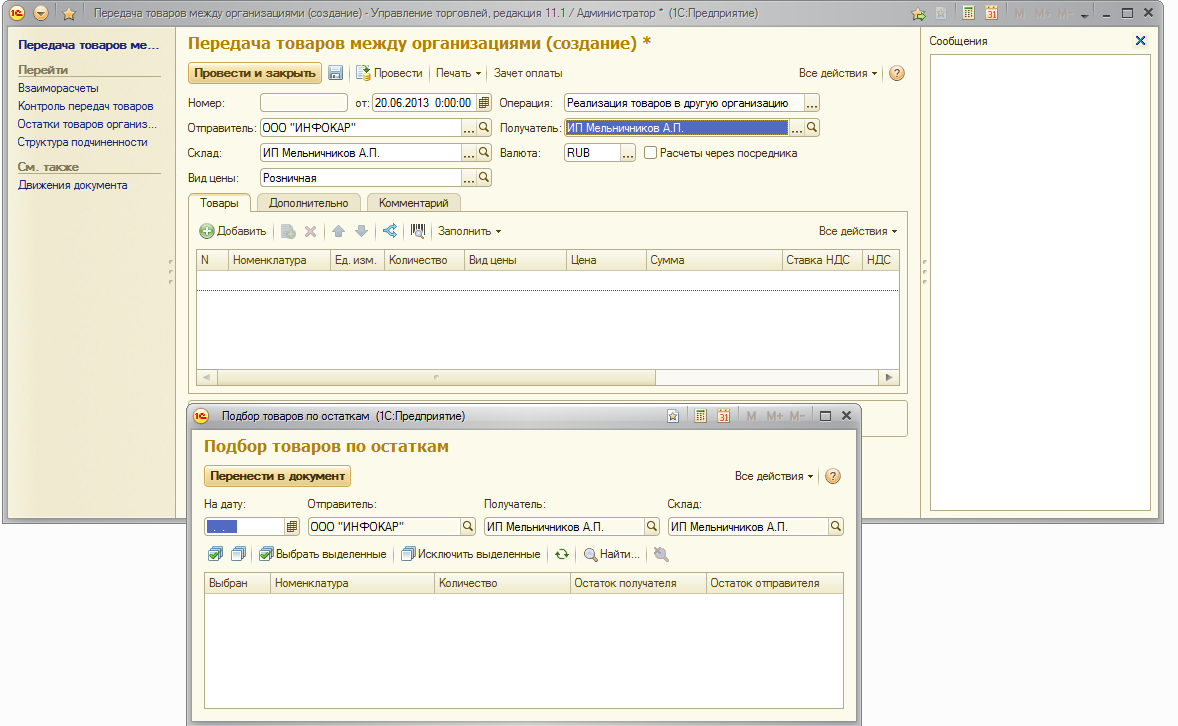This screenshot has height=726, width=1178.
Task: Click cancel search icon in Подбор toolbar
Action: point(661,554)
